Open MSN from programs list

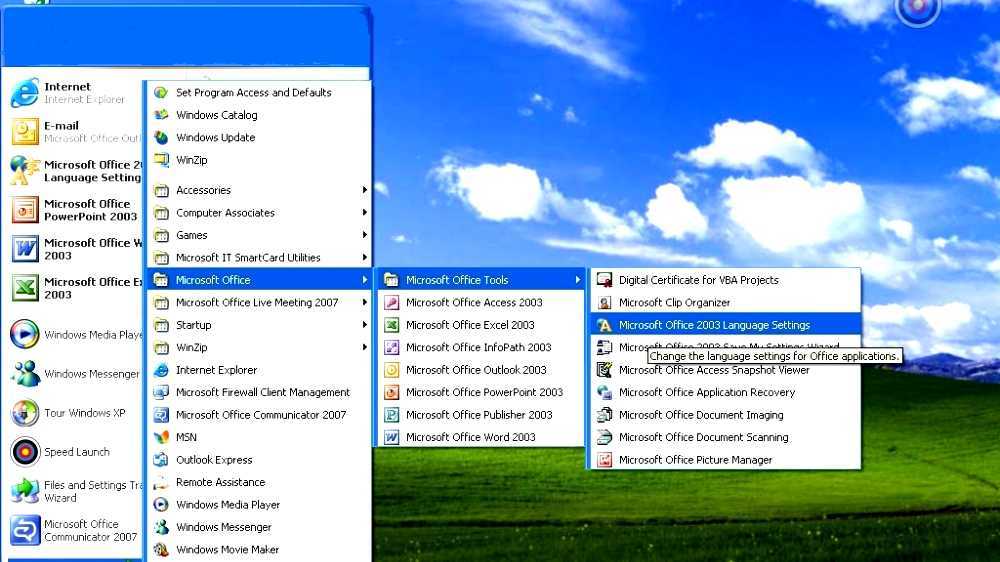point(259,437)
